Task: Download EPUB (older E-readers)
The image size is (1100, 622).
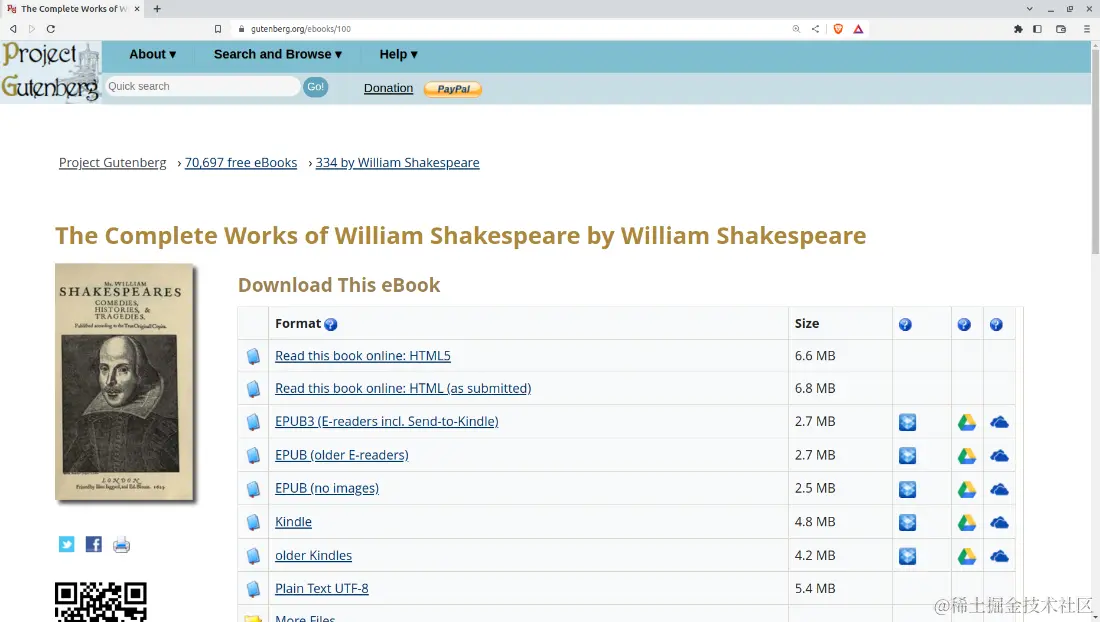Action: [342, 455]
